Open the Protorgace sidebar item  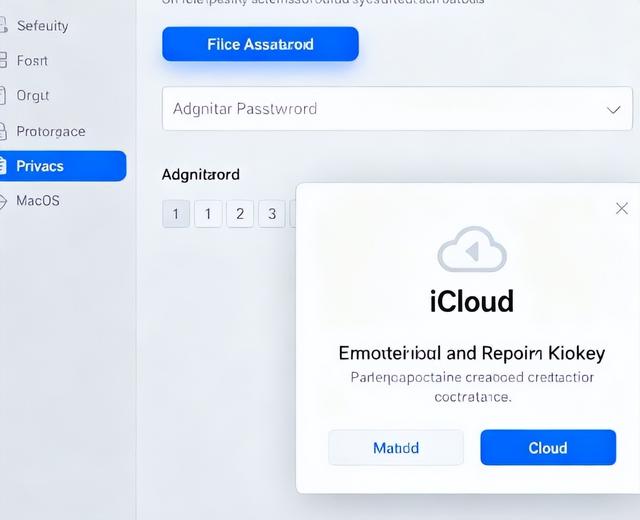point(51,131)
